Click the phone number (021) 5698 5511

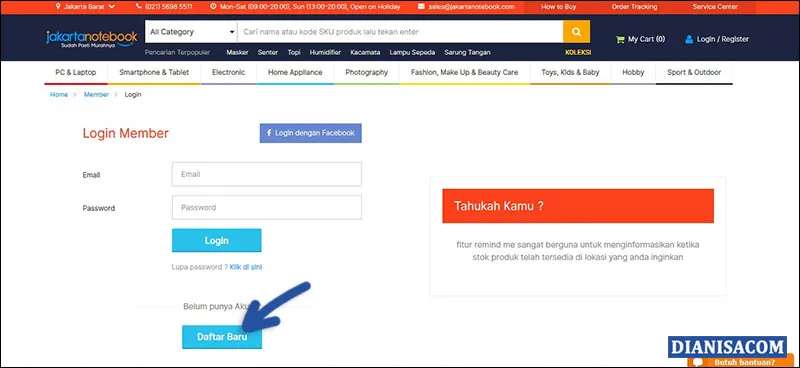pos(169,7)
